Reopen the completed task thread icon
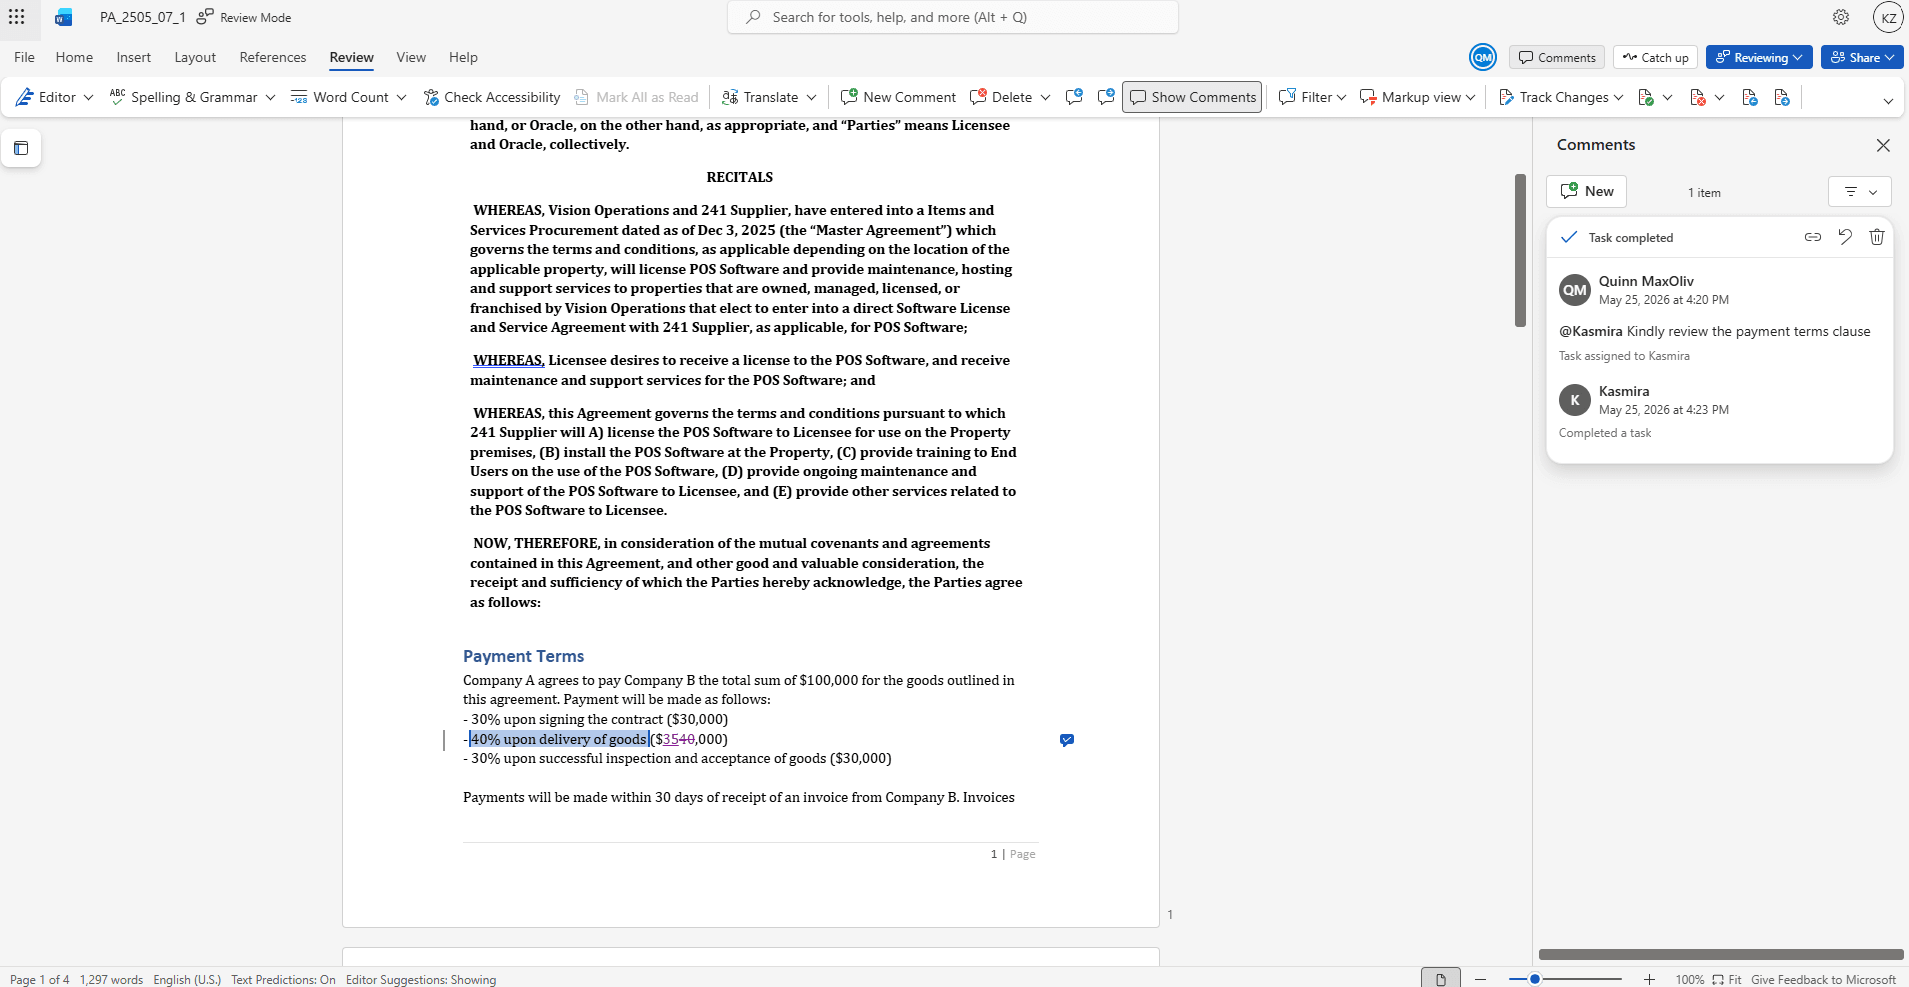Viewport: 1909px width, 987px height. point(1845,237)
